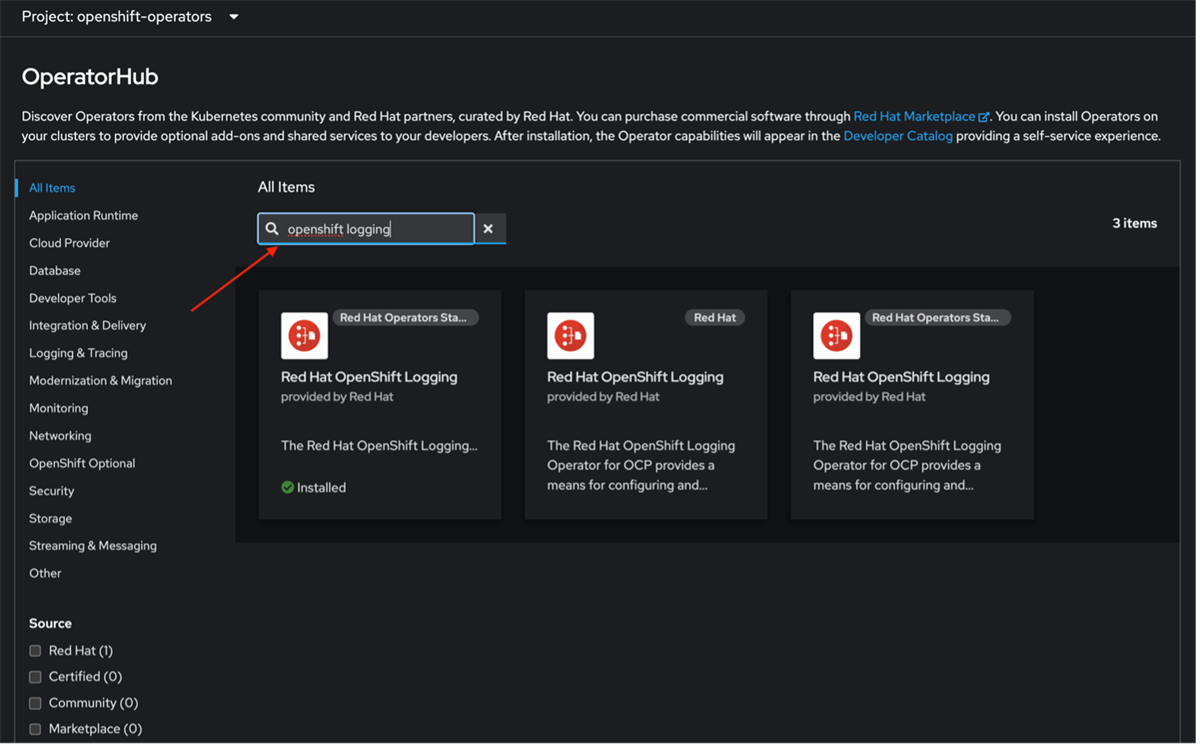Click the openshift logging search field
This screenshot has width=1200, height=746.
pyautogui.click(x=366, y=229)
